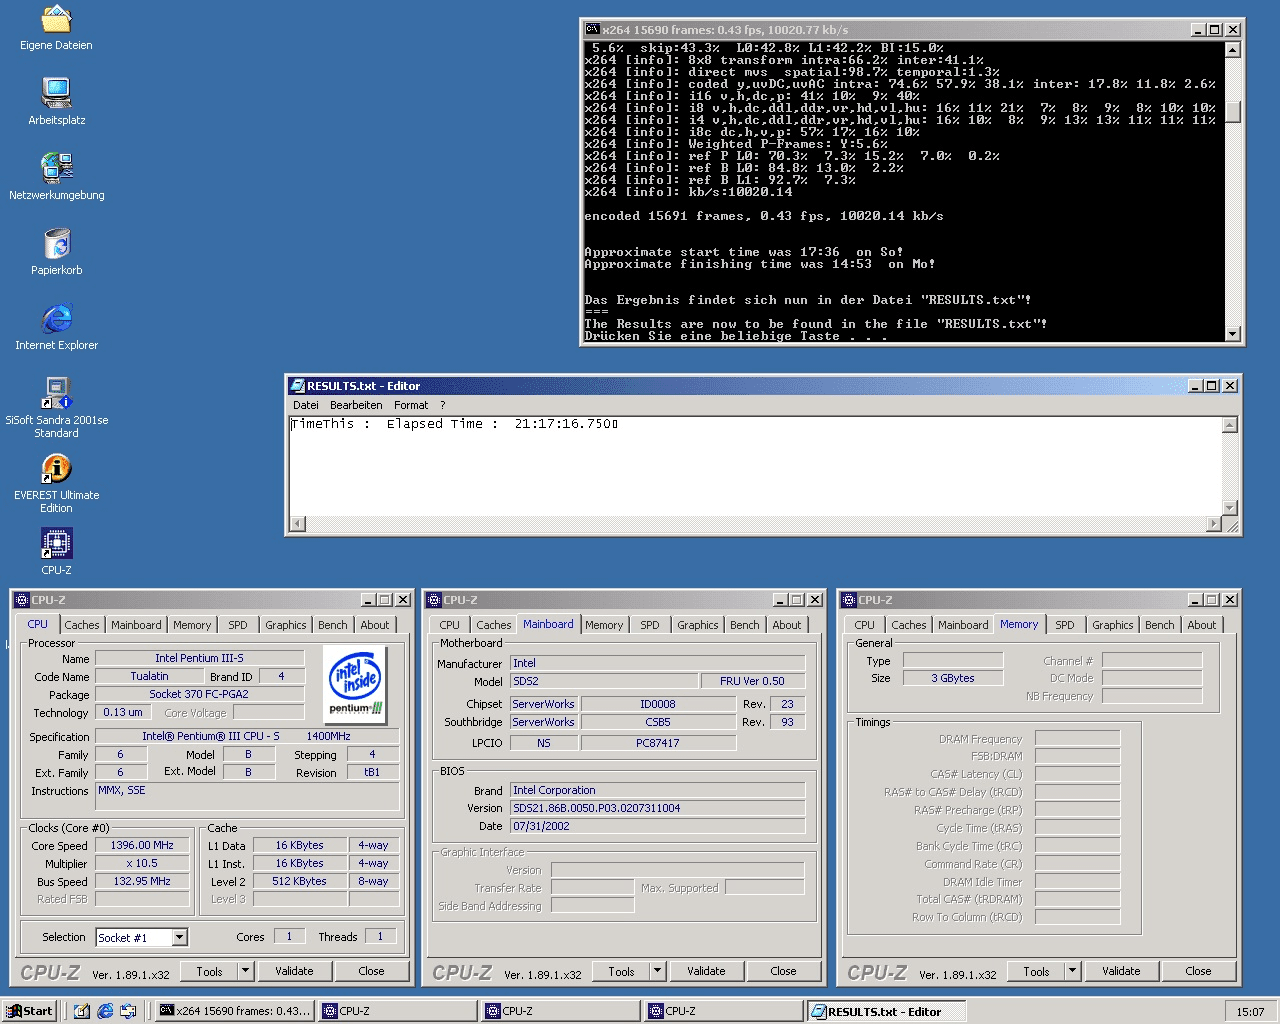Open the RESULTS.txt Editor window system icon
The image size is (1280, 1024).
click(x=297, y=385)
